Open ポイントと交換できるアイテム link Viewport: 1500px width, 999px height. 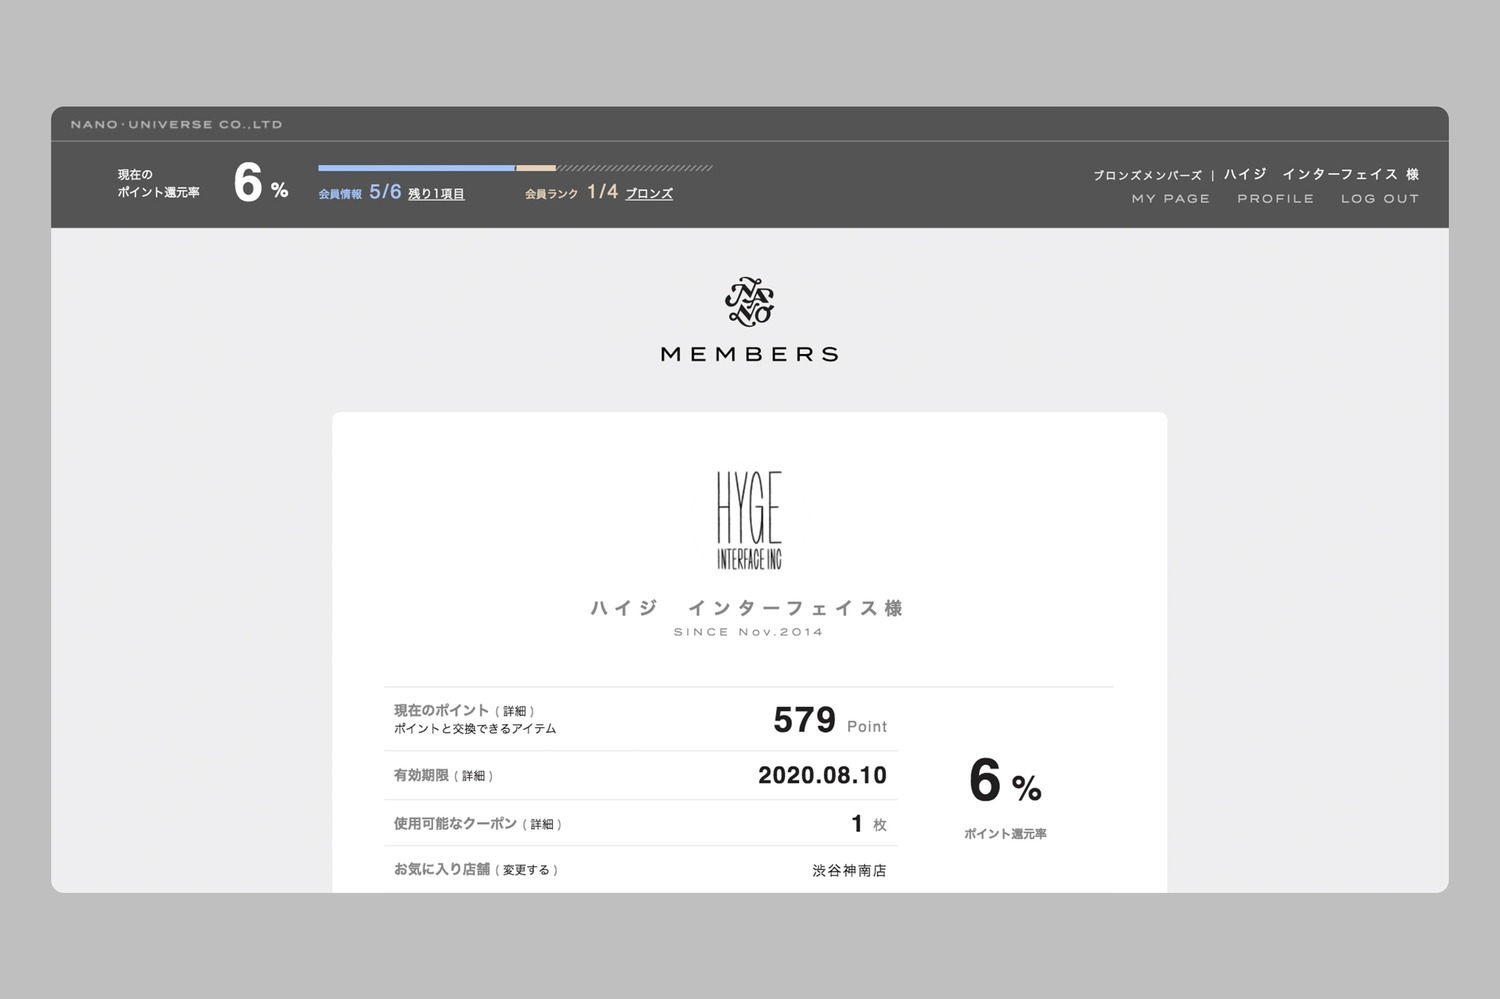475,729
